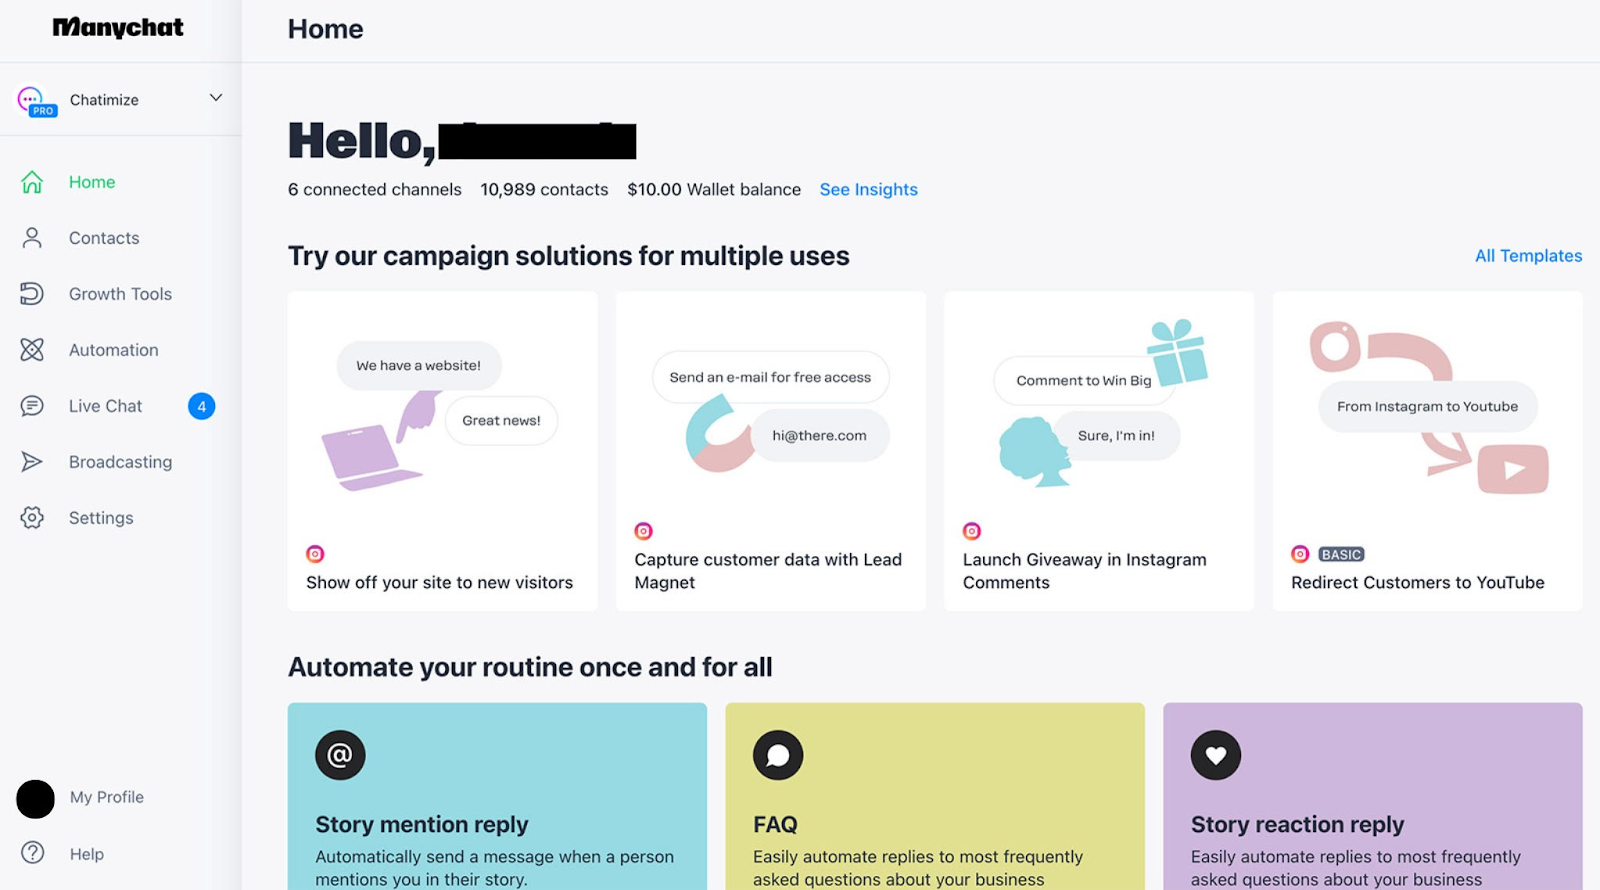Open the Automation section

[113, 349]
